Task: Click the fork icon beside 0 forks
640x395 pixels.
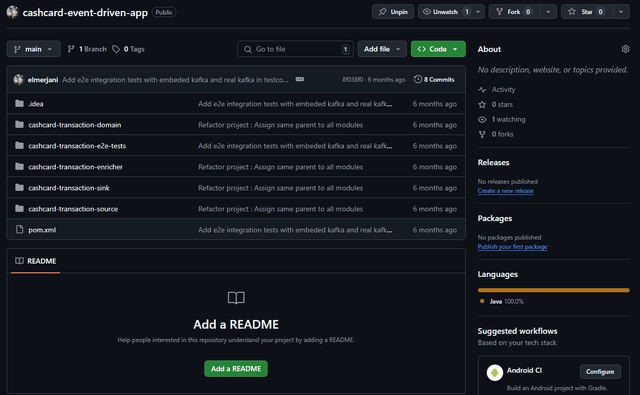Action: pyautogui.click(x=482, y=134)
